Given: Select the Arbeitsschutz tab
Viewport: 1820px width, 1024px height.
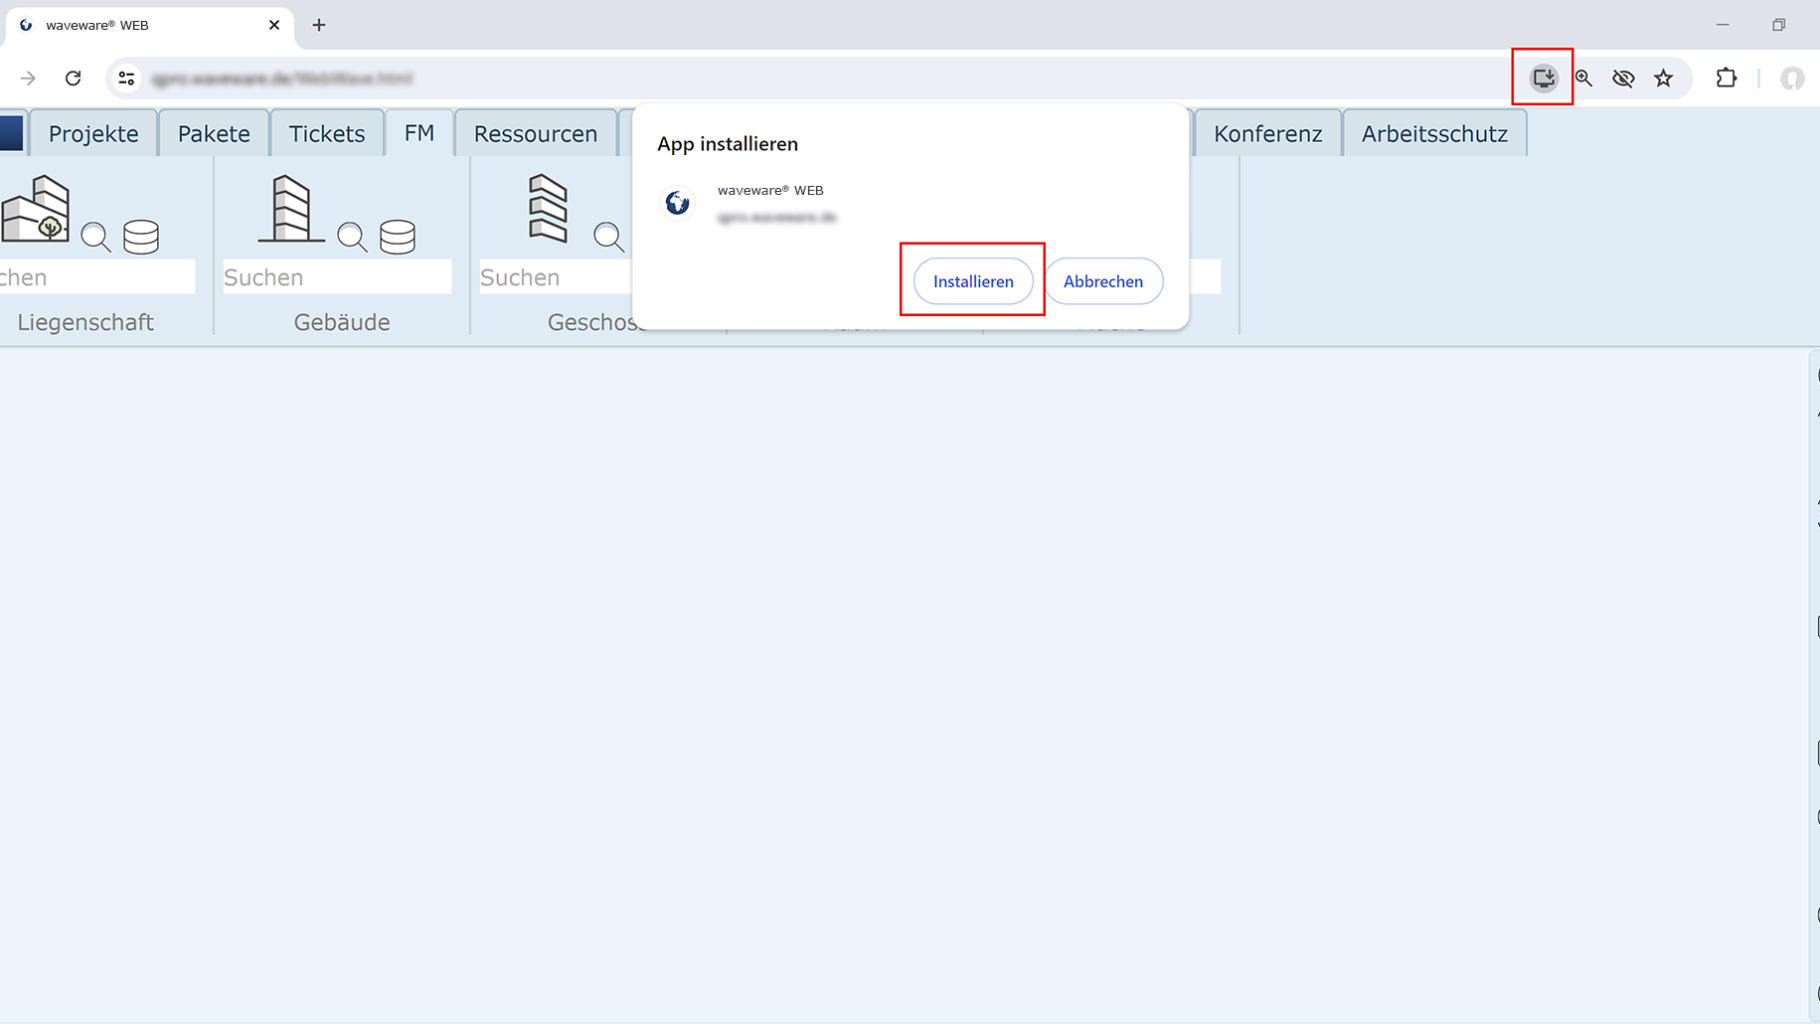Looking at the screenshot, I should 1434,134.
